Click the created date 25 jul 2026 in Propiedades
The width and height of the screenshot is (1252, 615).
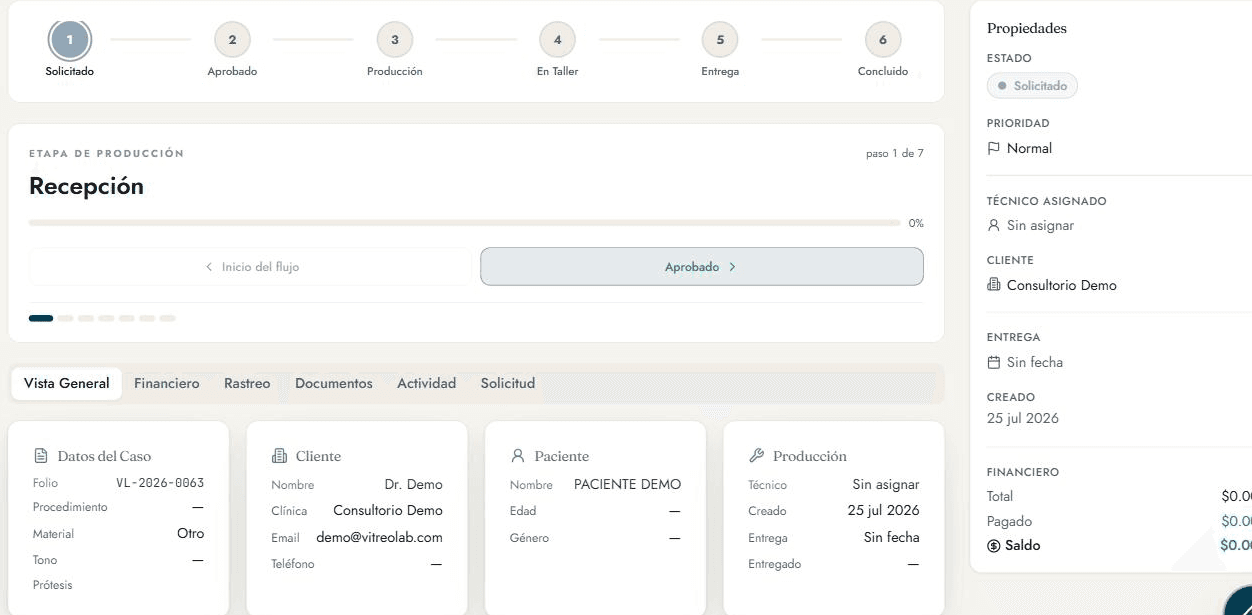coord(1023,418)
